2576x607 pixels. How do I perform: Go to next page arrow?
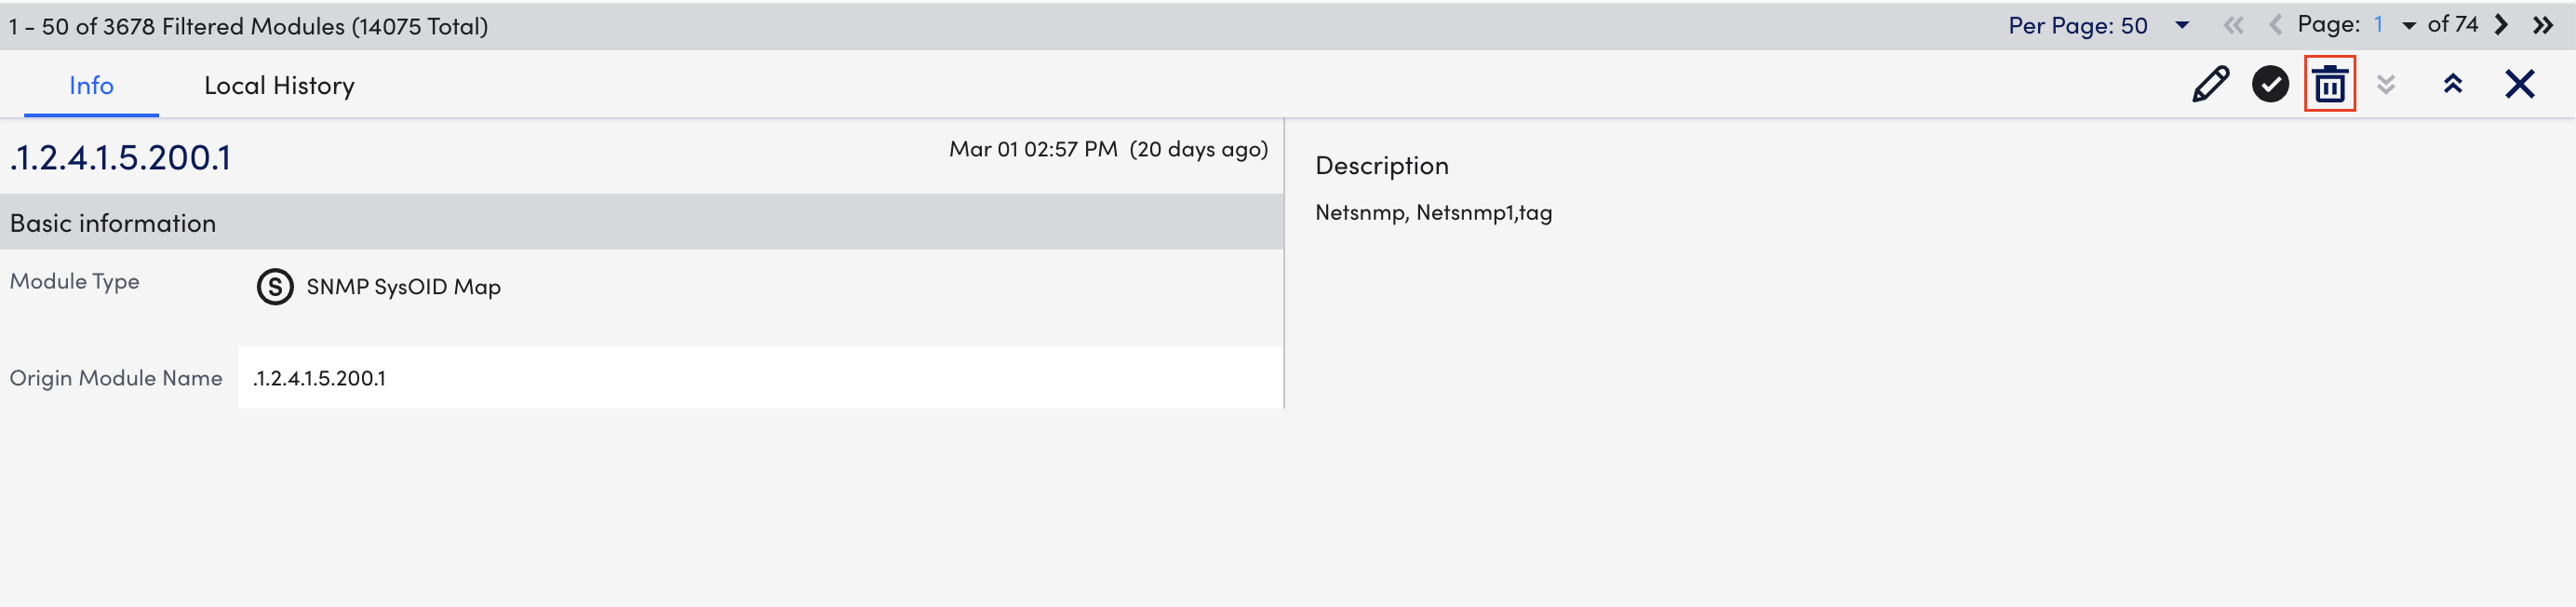click(2501, 25)
